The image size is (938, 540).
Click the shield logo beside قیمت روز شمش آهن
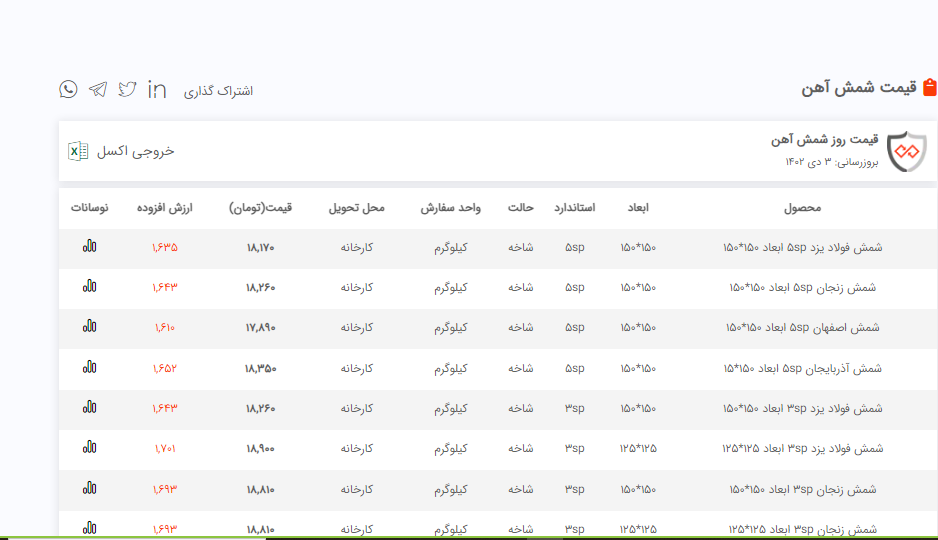point(907,151)
